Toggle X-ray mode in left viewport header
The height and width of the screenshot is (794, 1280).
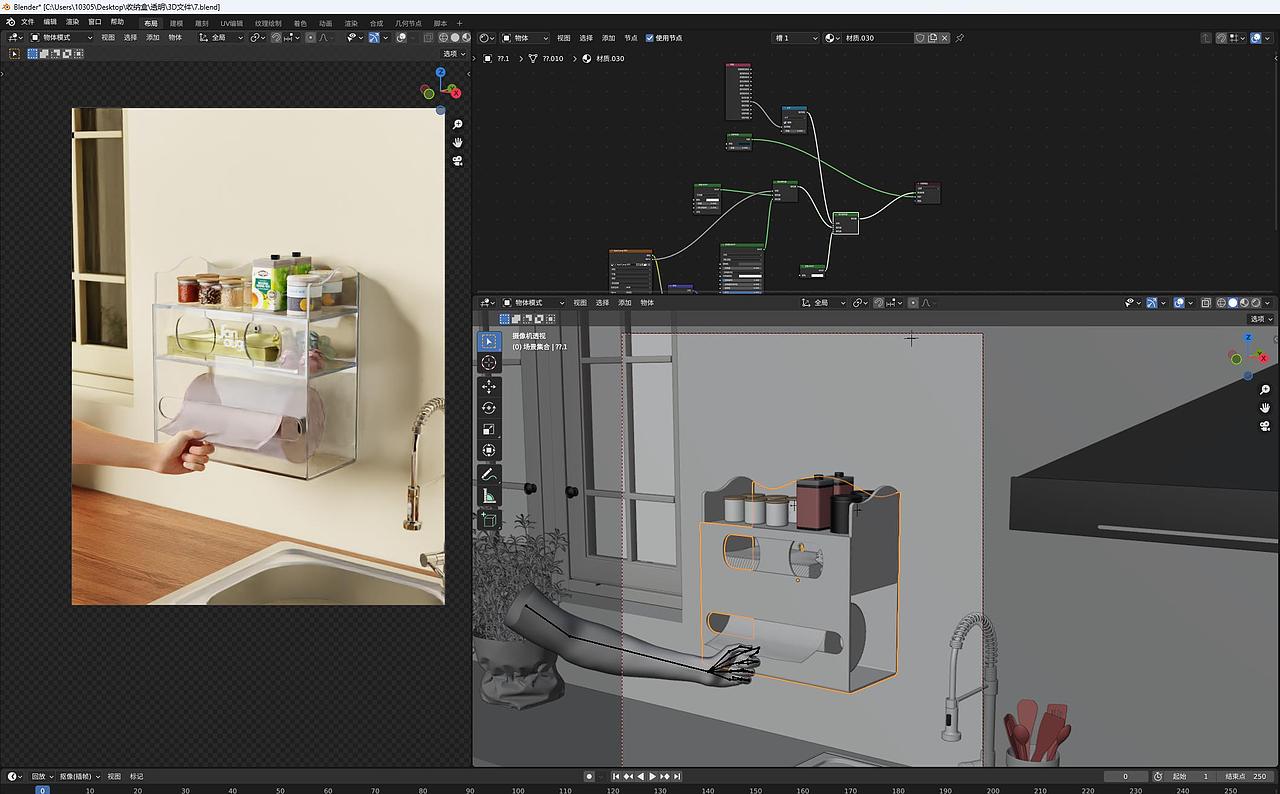coord(428,37)
